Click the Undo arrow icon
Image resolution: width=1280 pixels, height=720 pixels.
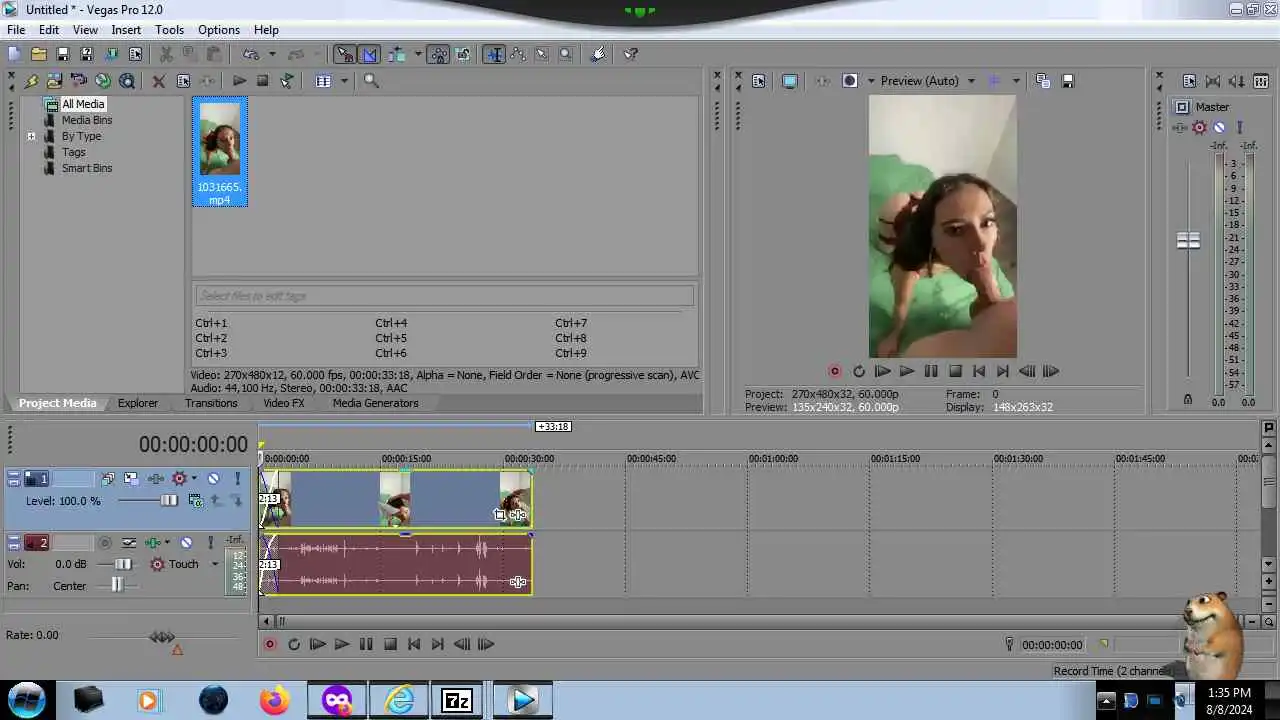(250, 54)
